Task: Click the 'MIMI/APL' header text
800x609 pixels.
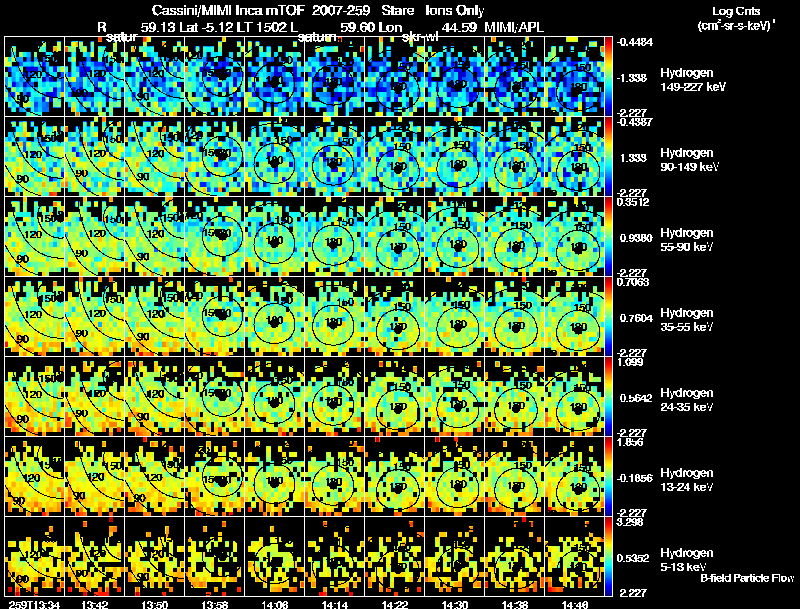Action: tap(514, 27)
